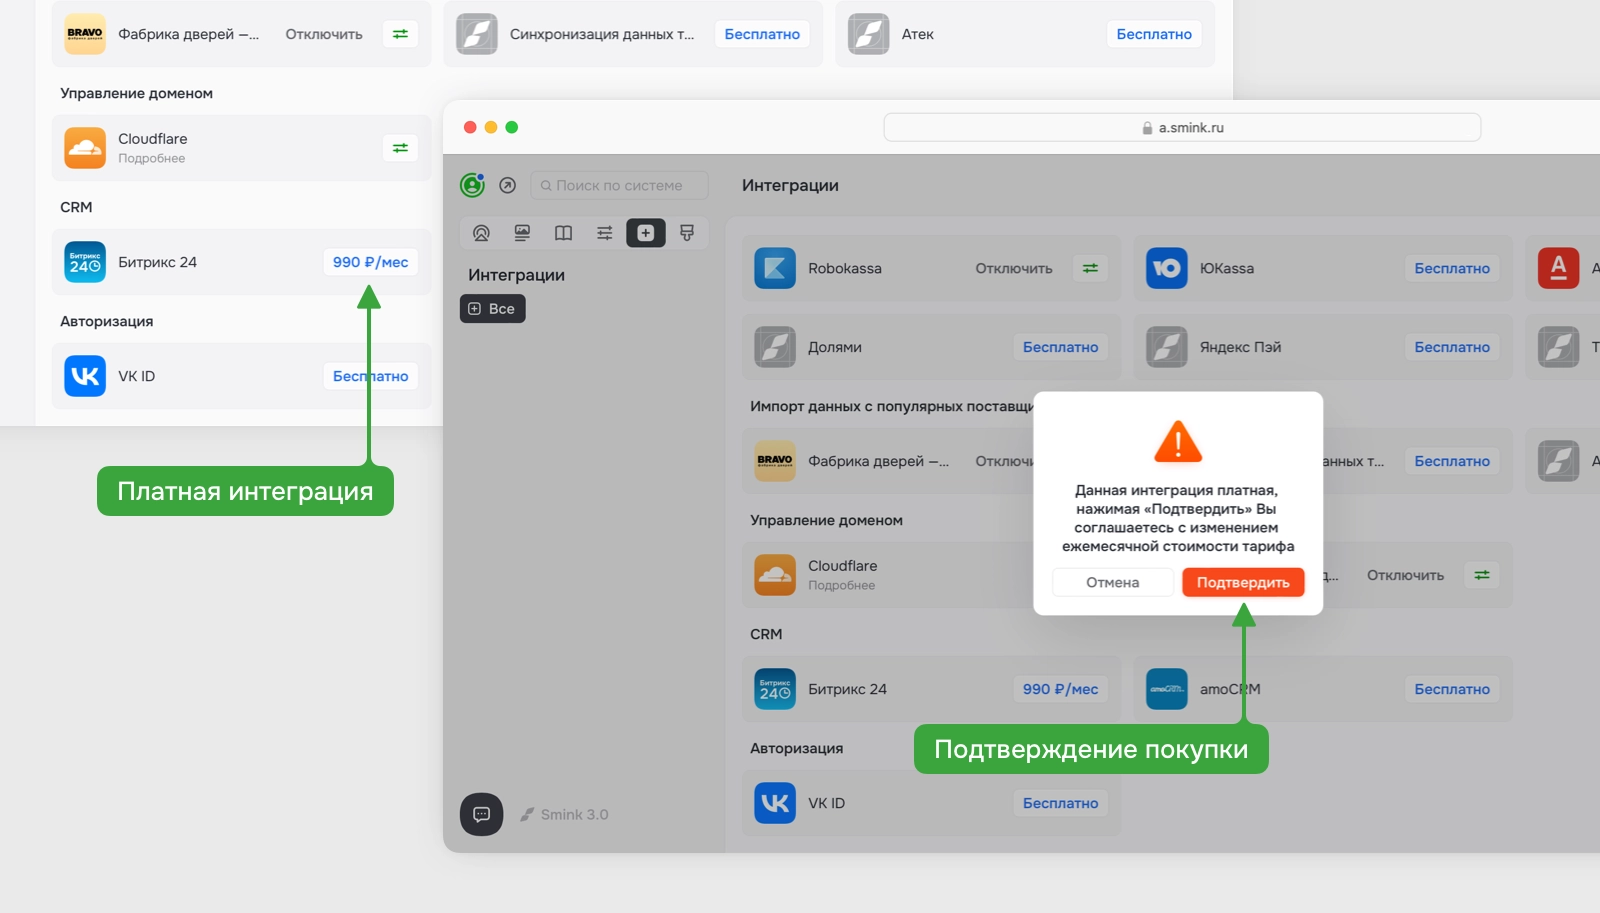Viewport: 1600px width, 913px height.
Task: Disable Robokassa via Отключить
Action: click(1014, 268)
